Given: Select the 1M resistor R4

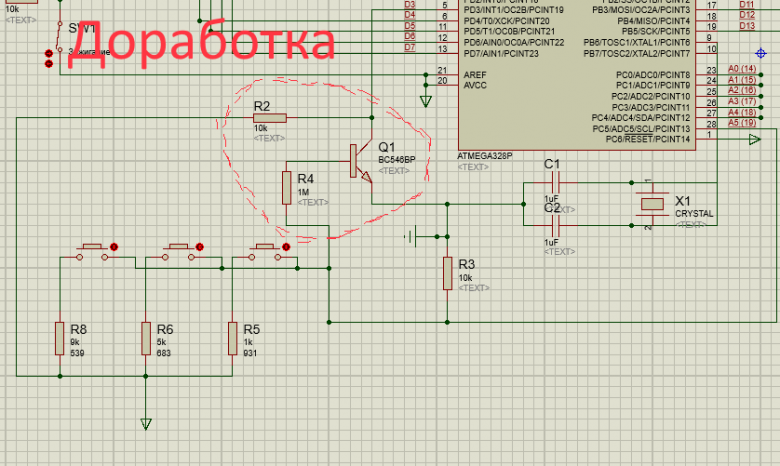Looking at the screenshot, I should 286,186.
